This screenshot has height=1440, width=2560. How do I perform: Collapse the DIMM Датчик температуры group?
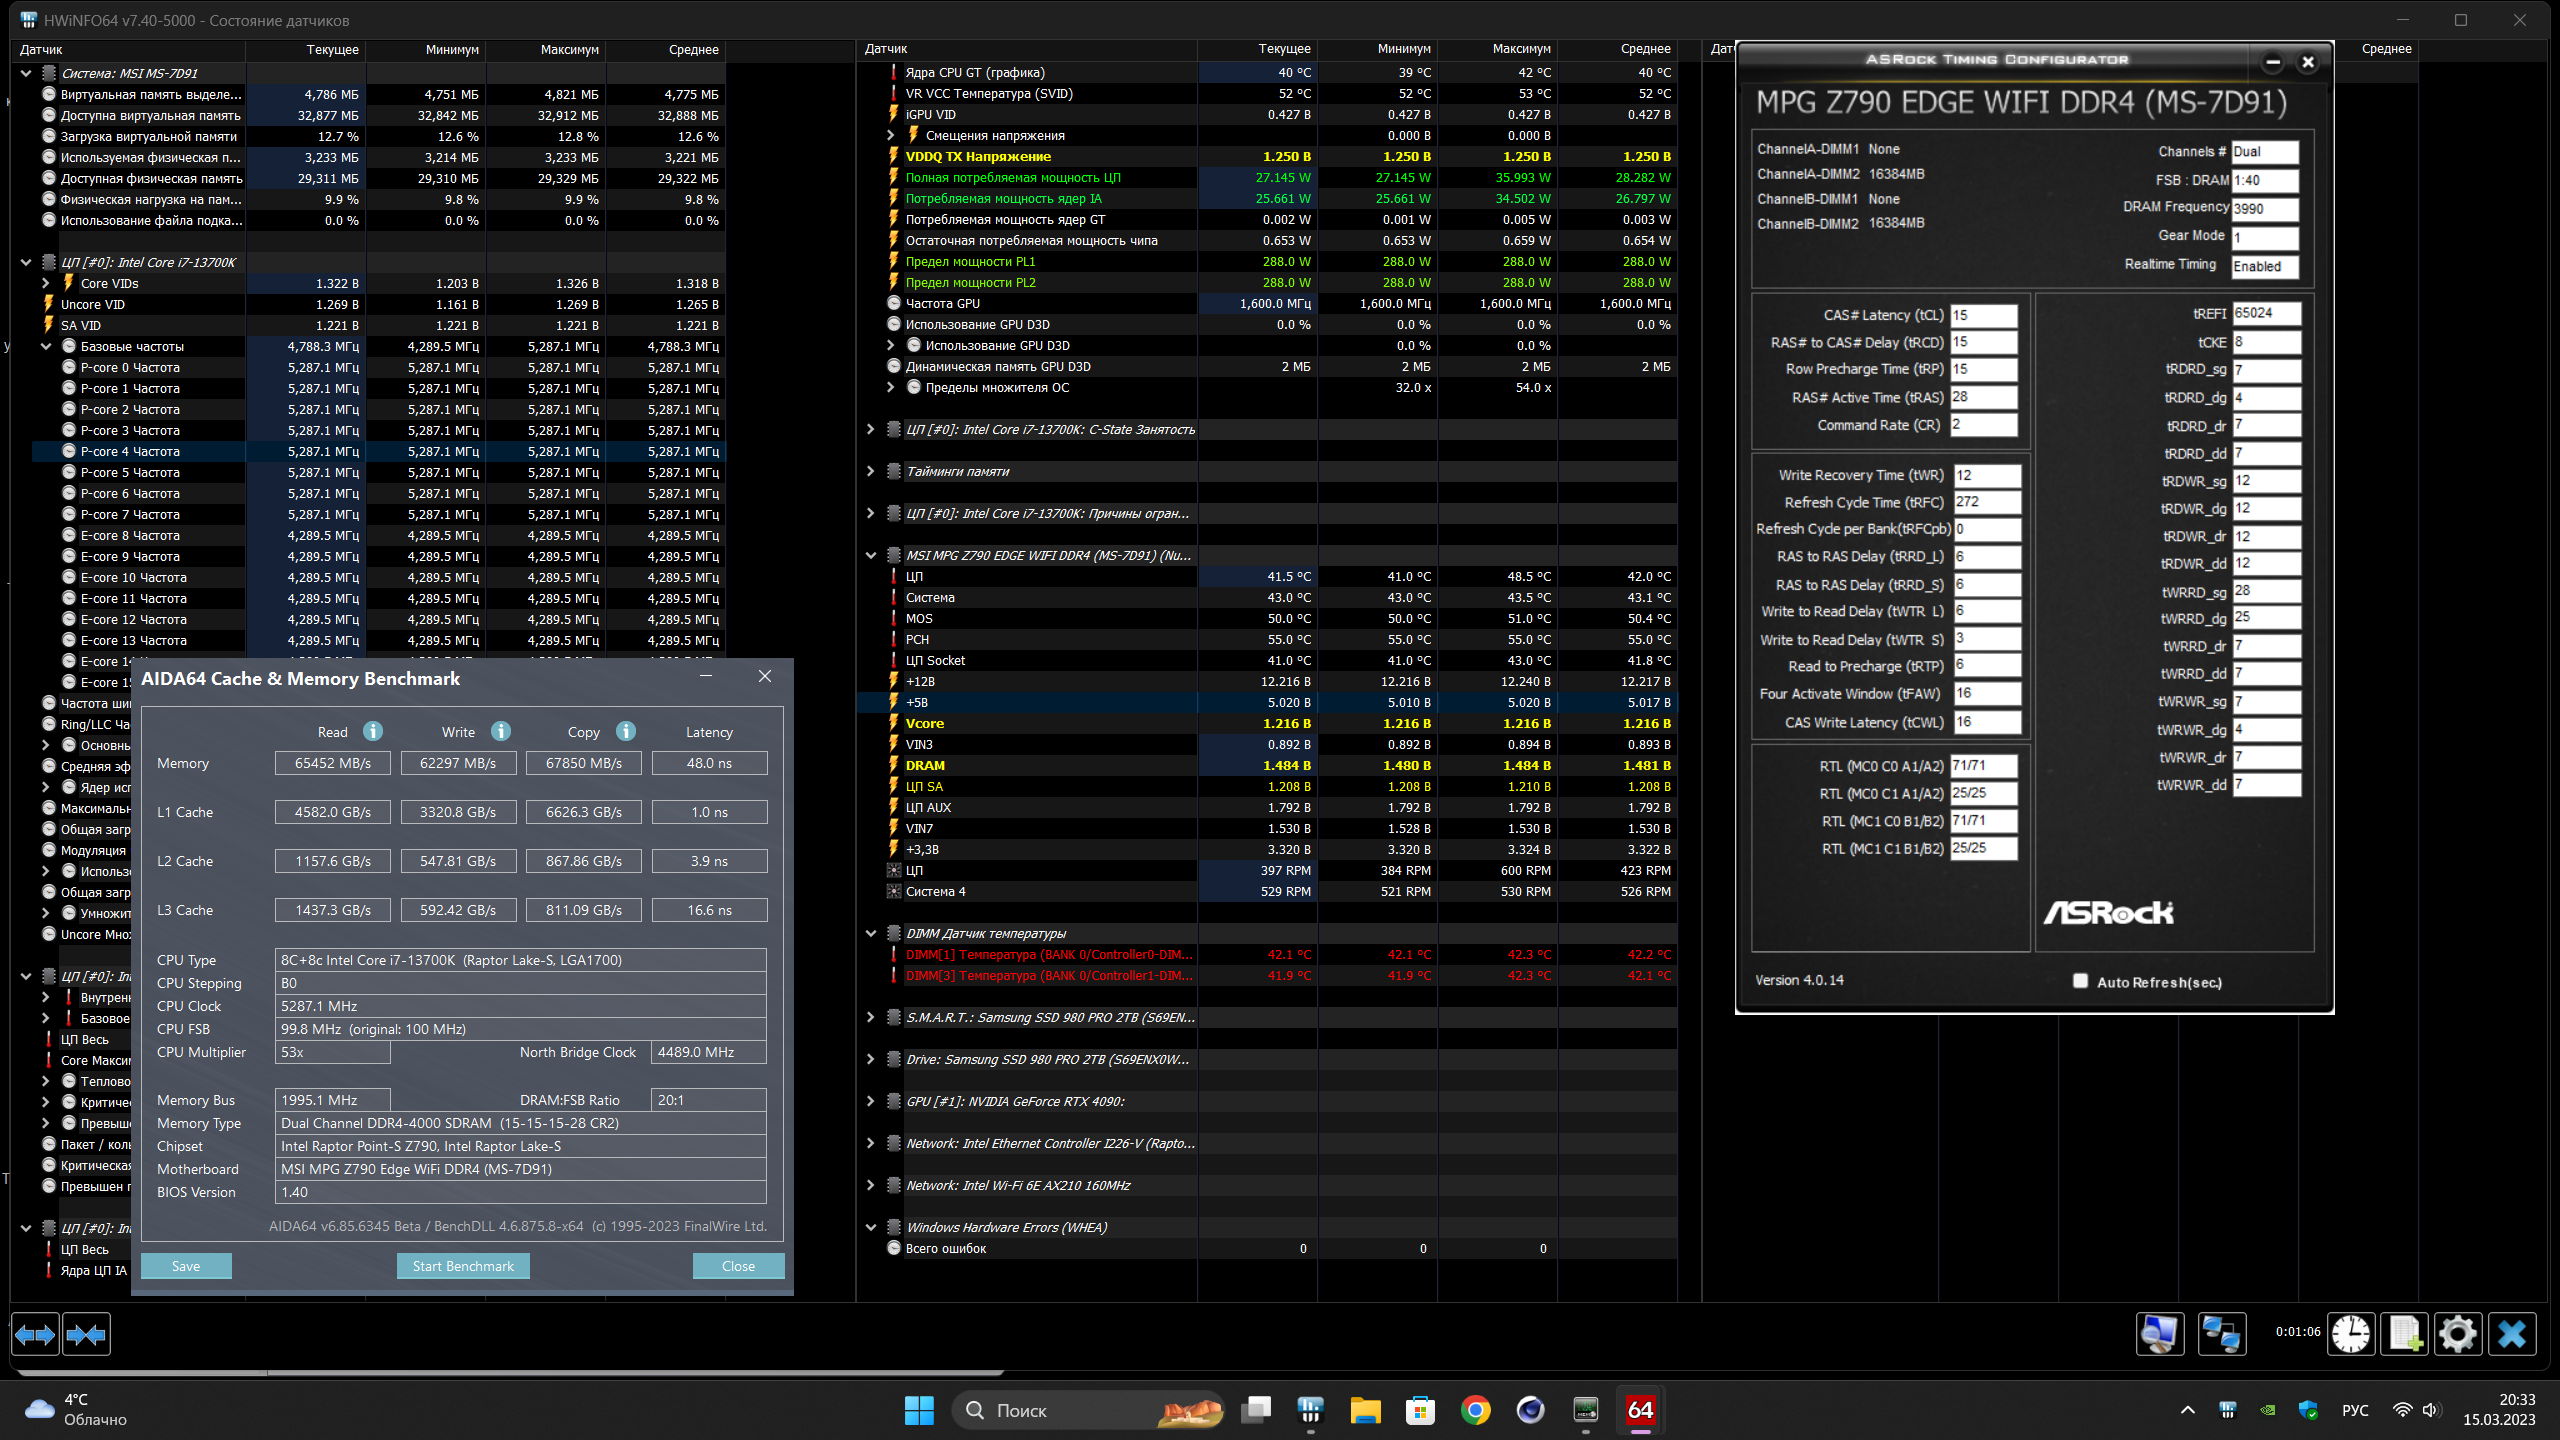(871, 933)
